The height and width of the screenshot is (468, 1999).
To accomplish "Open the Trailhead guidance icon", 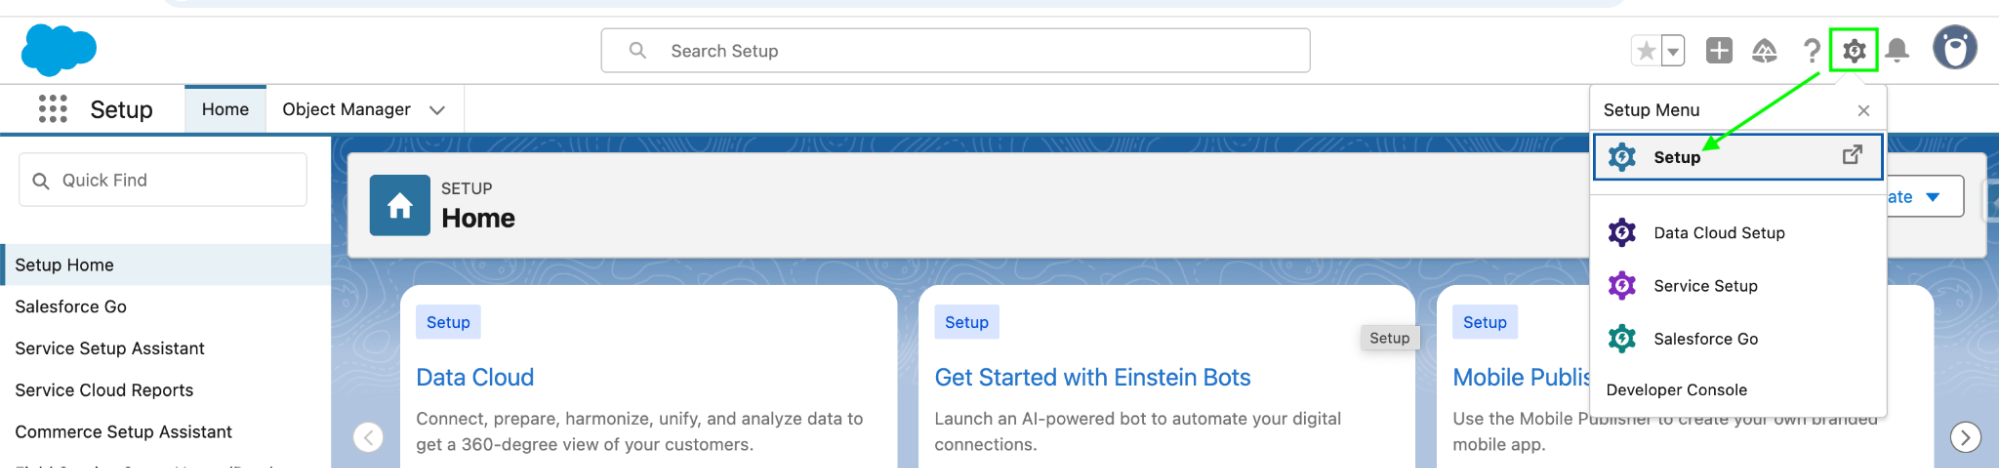I will pyautogui.click(x=1764, y=51).
